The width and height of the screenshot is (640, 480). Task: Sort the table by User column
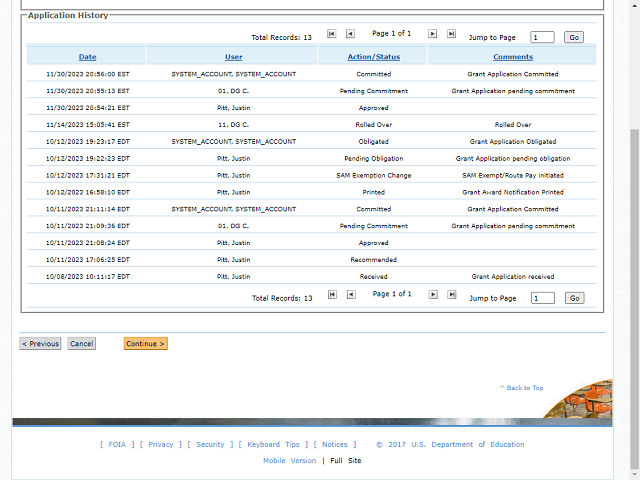coord(233,57)
